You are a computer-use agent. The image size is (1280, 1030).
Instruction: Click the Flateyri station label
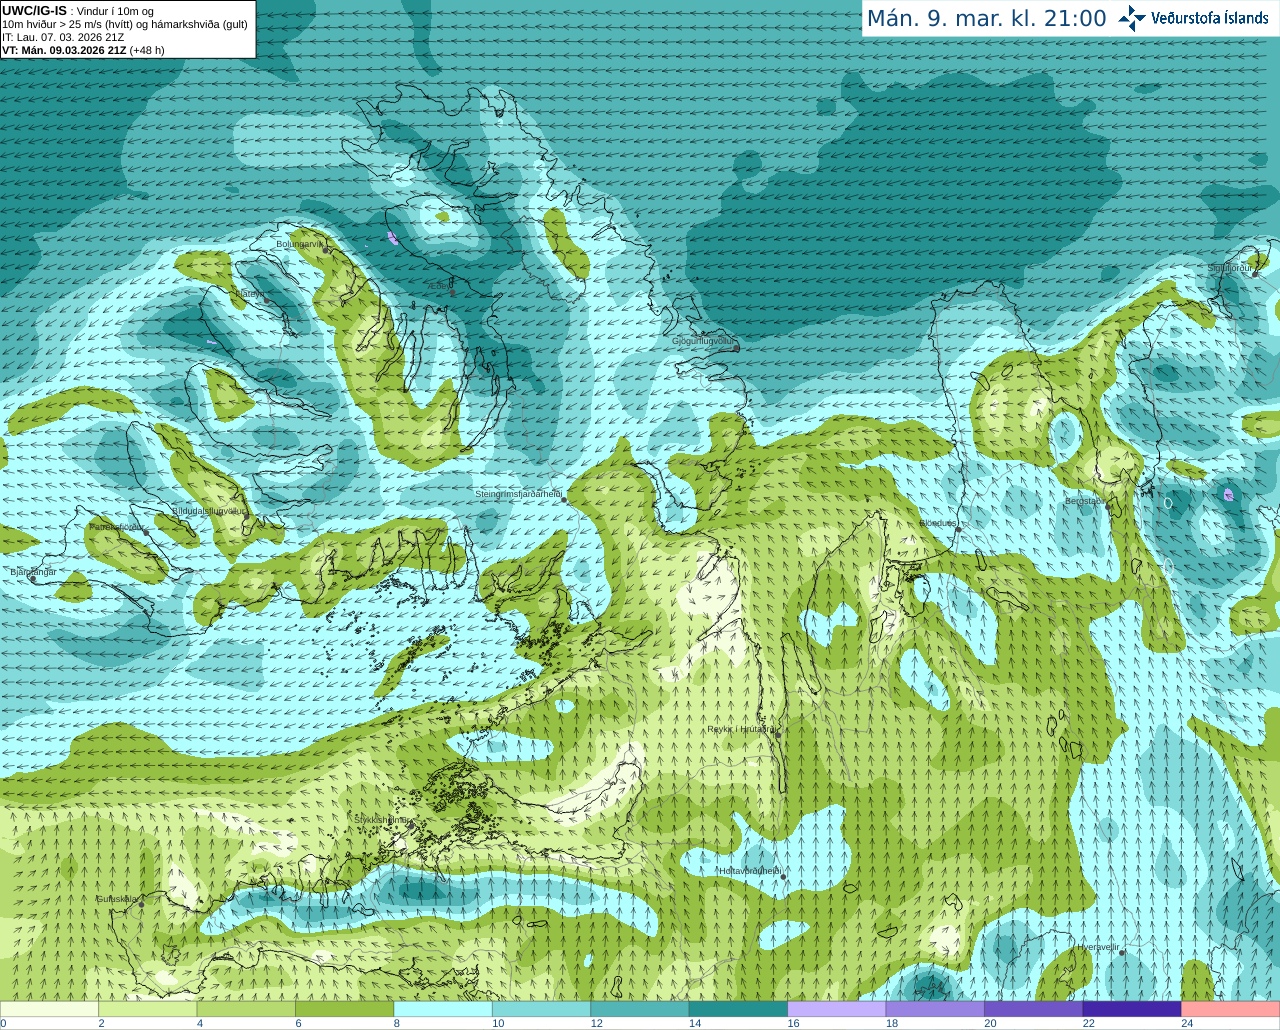(249, 294)
